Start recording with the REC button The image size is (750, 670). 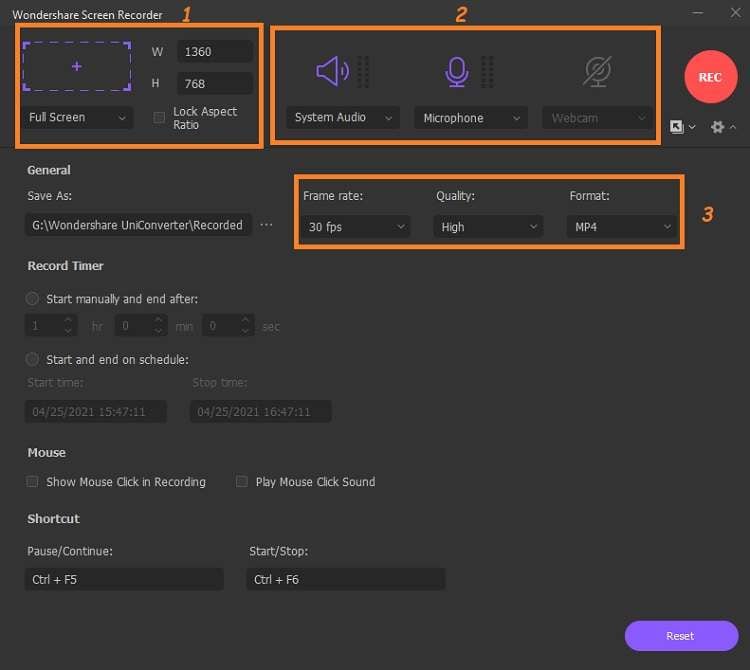click(710, 77)
